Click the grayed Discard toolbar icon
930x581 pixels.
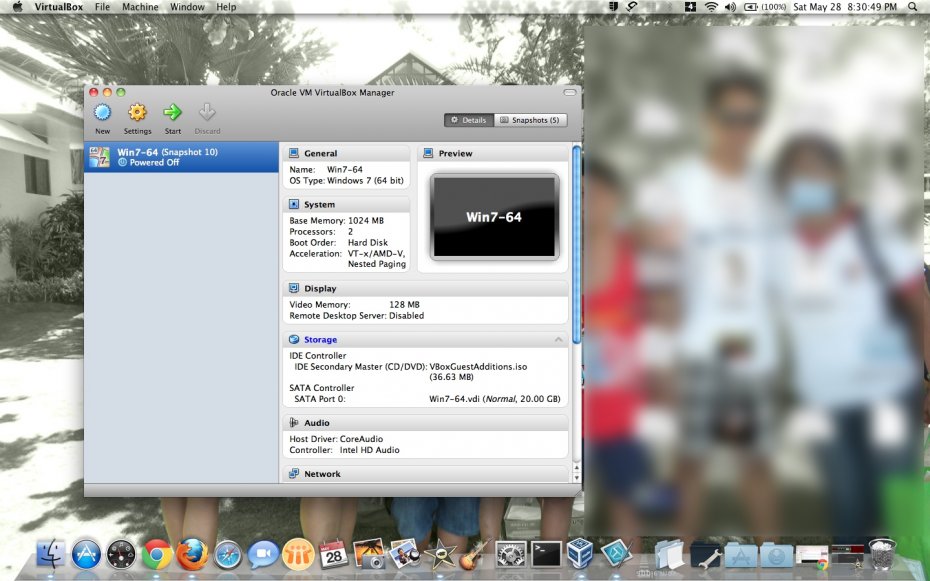tap(207, 112)
